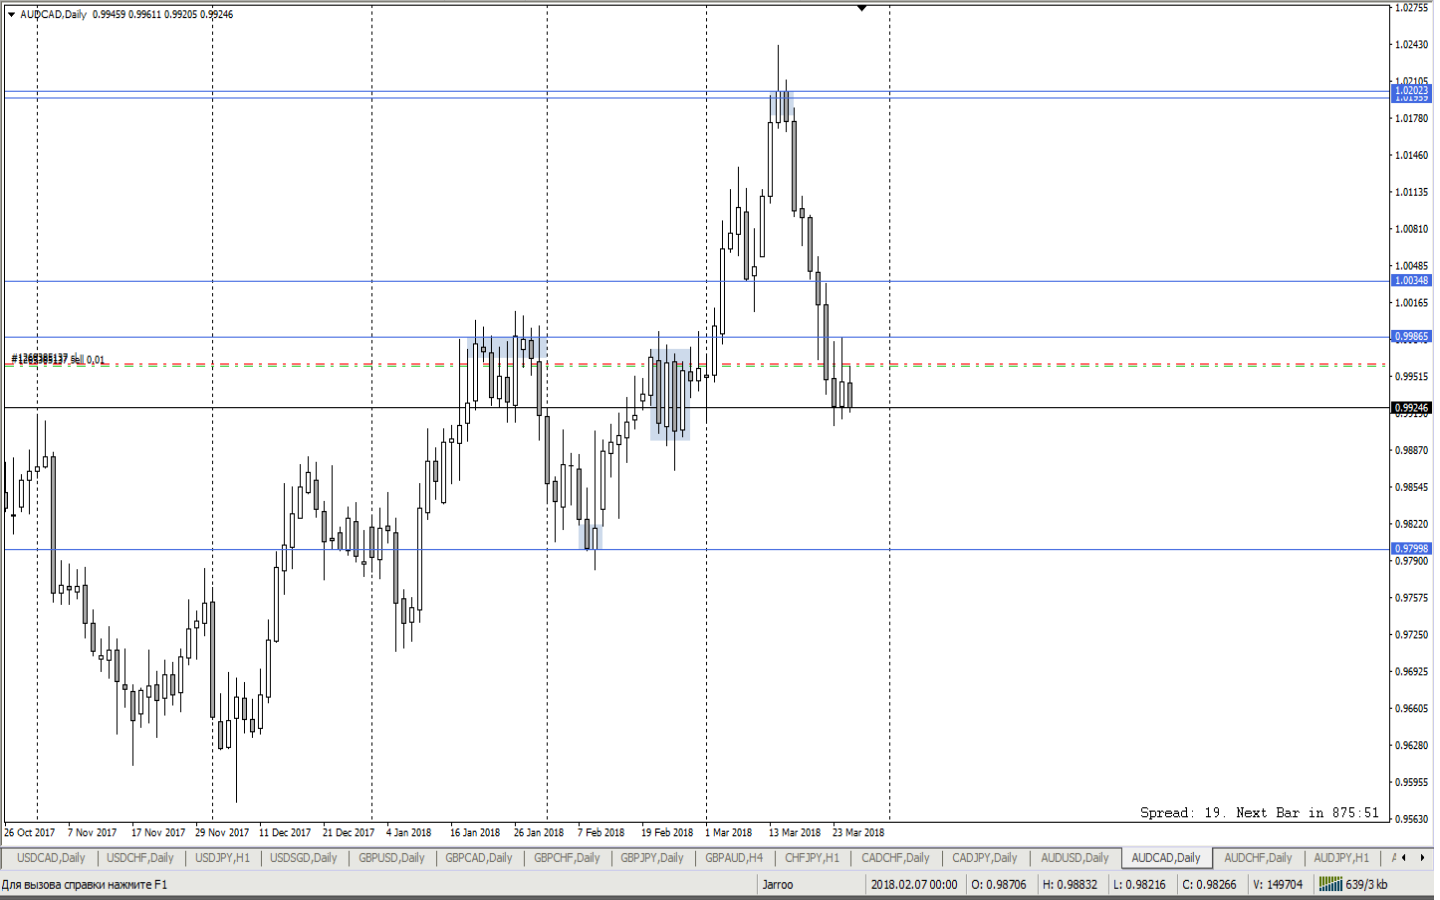Click the 23 Mar 2018 date label

pyautogui.click(x=858, y=832)
